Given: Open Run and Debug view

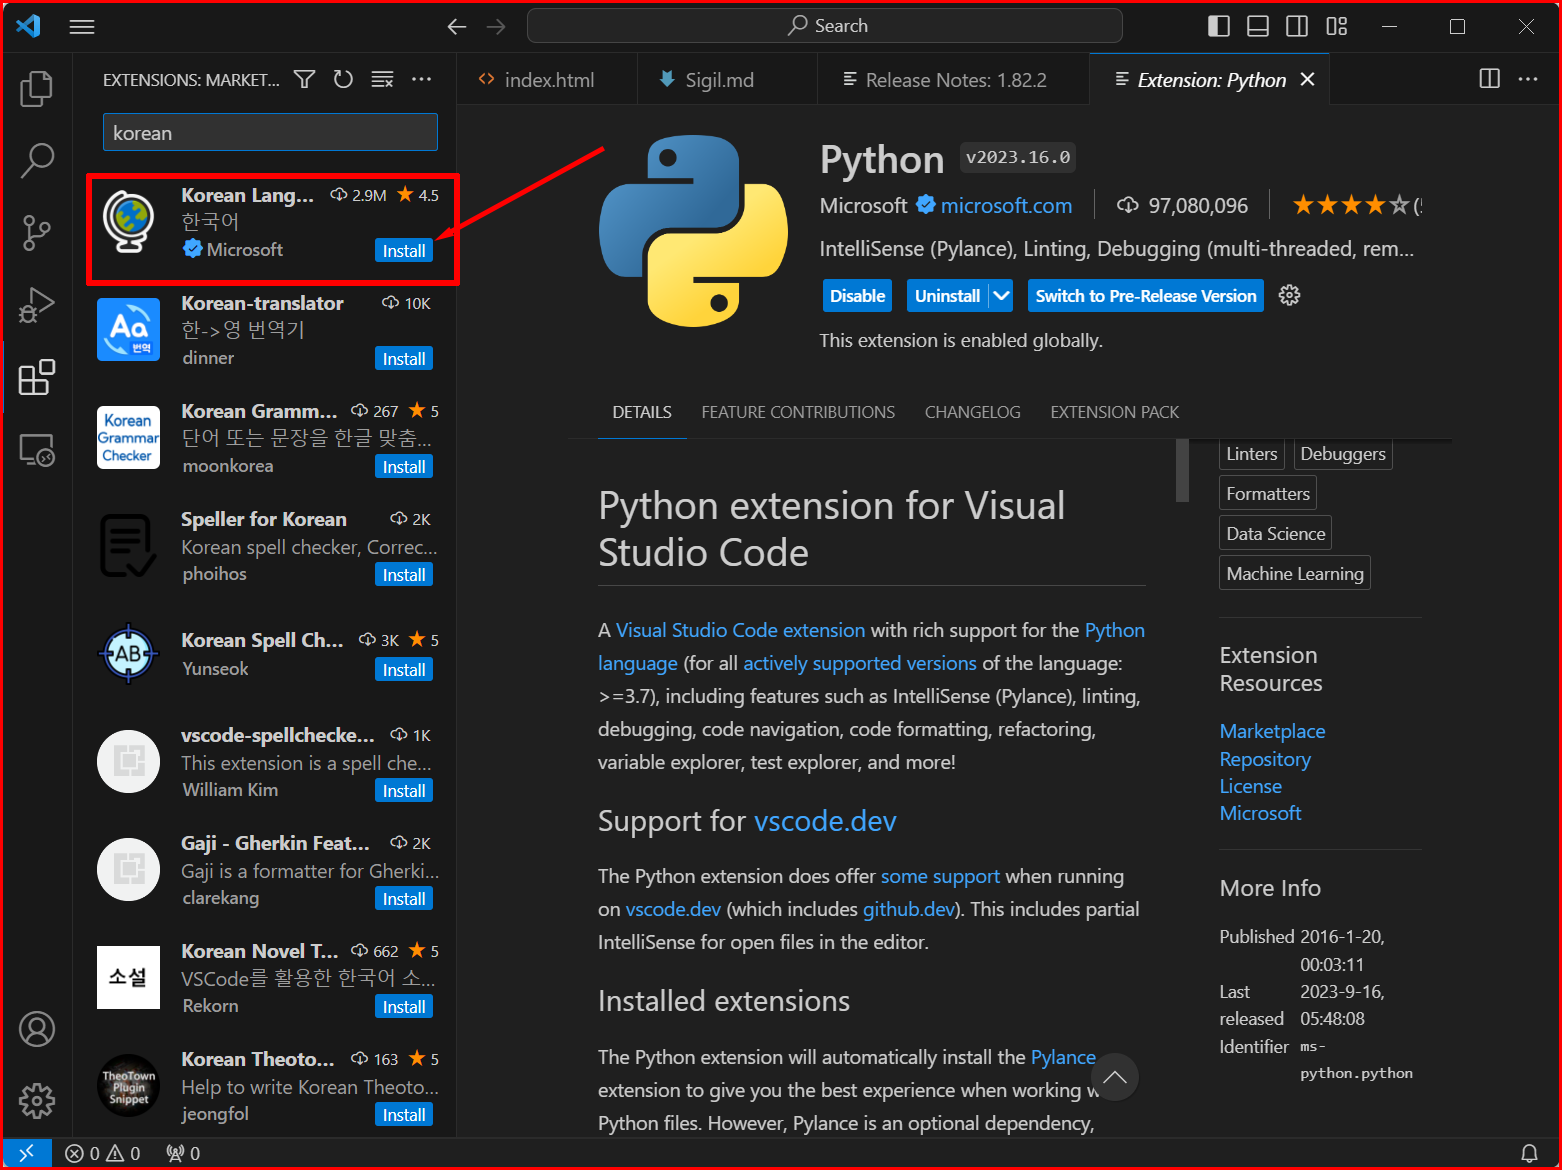Looking at the screenshot, I should (37, 305).
